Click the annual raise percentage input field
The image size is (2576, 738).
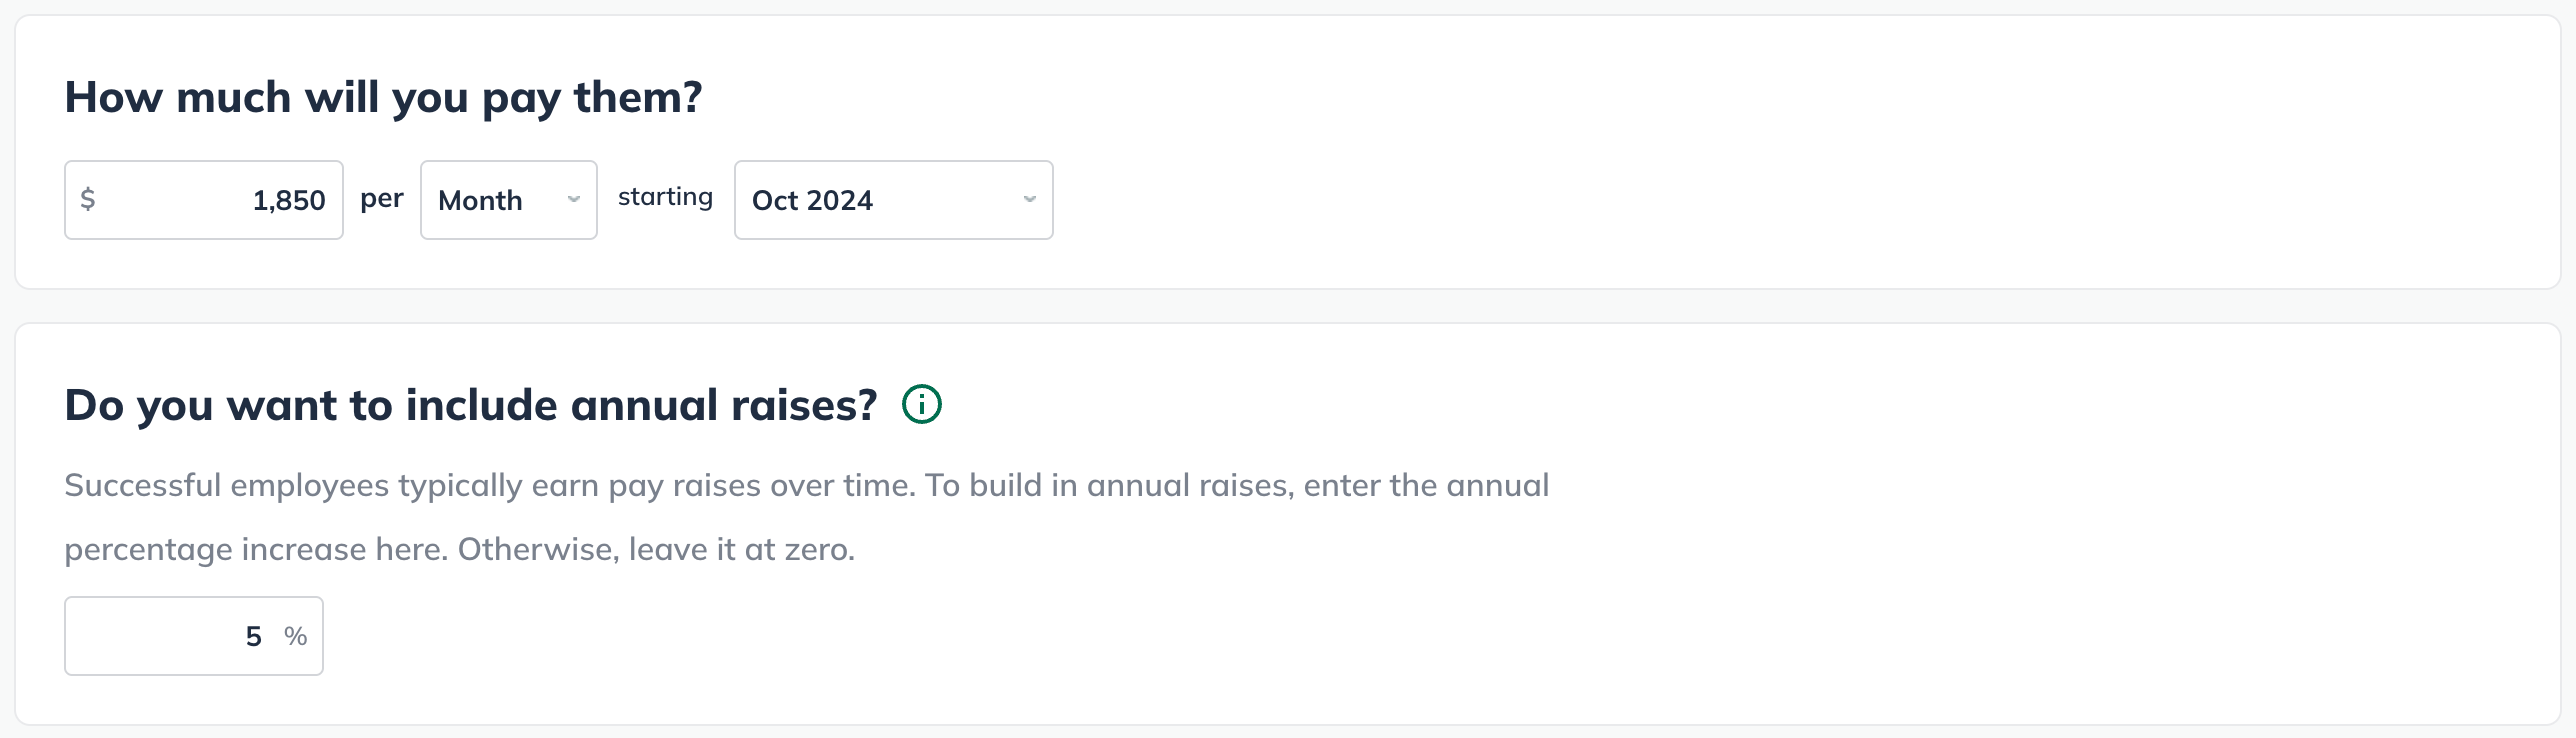194,636
